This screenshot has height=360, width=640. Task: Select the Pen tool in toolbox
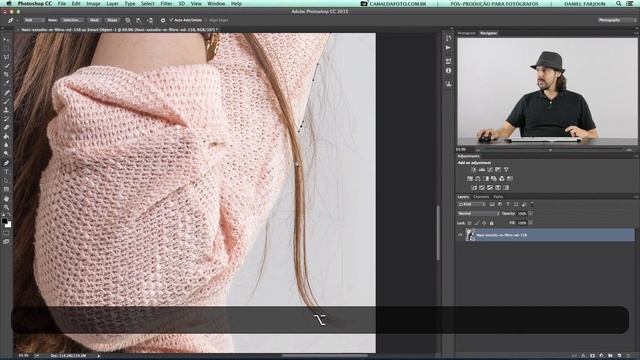click(x=6, y=163)
